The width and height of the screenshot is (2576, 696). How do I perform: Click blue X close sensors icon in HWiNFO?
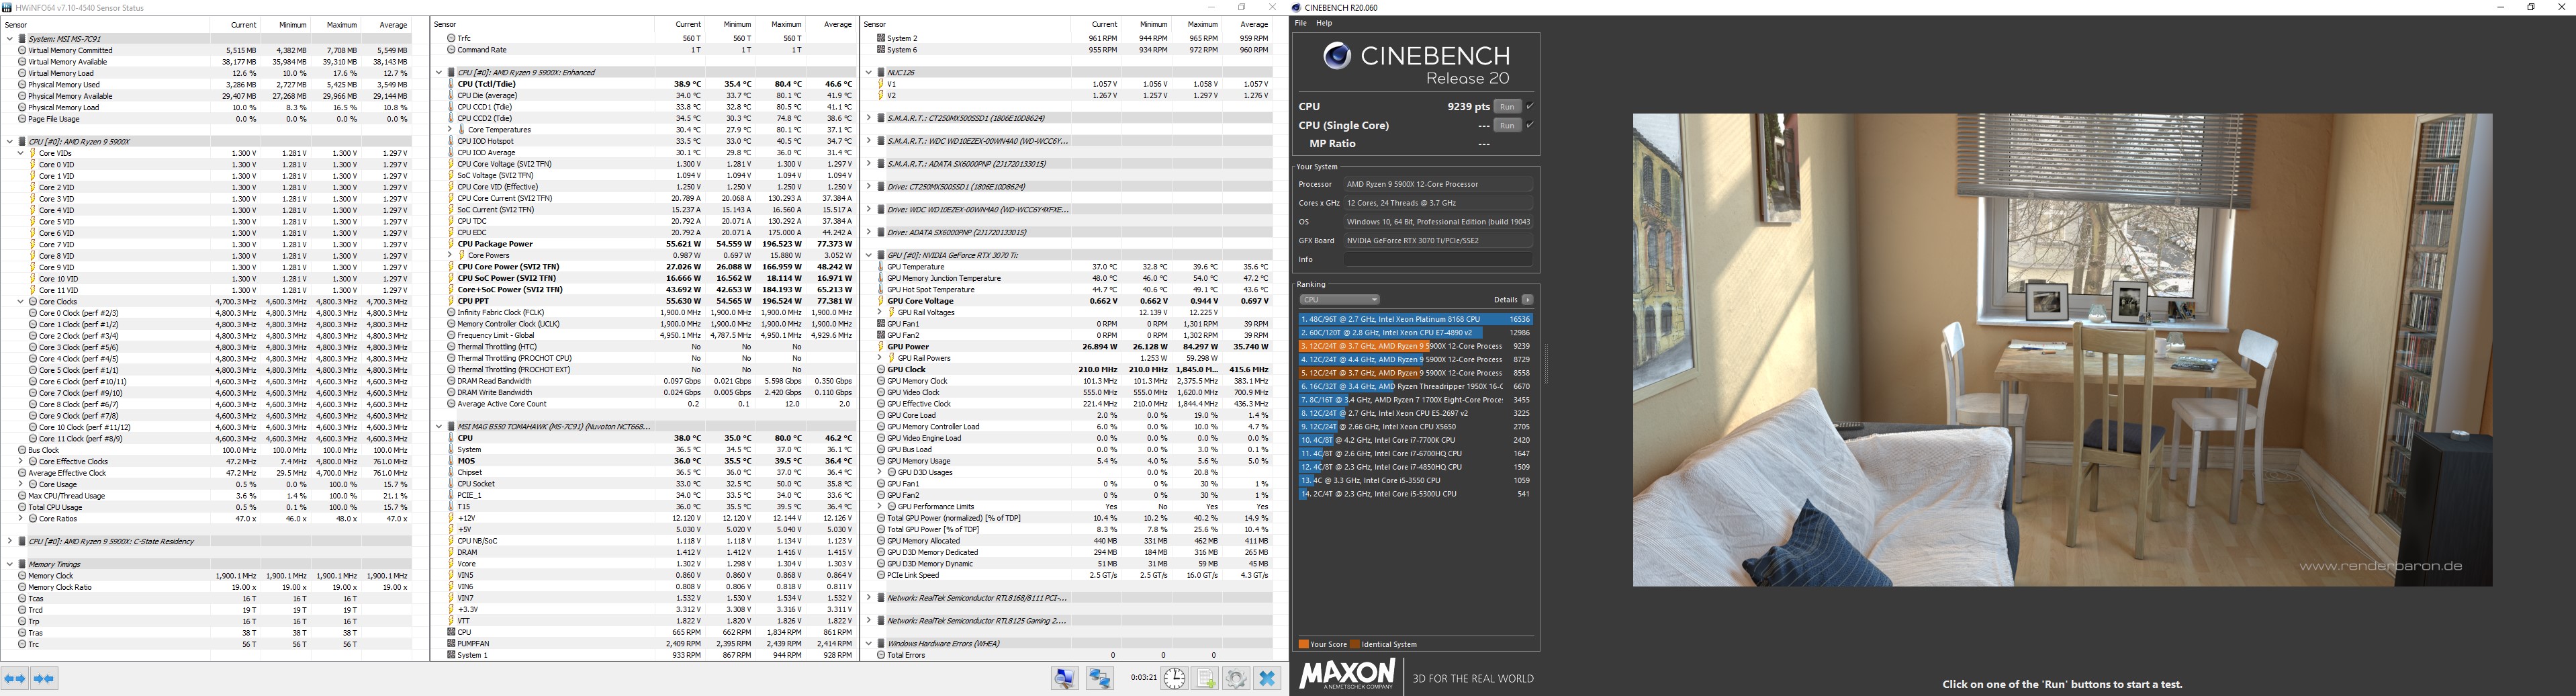tap(1267, 678)
